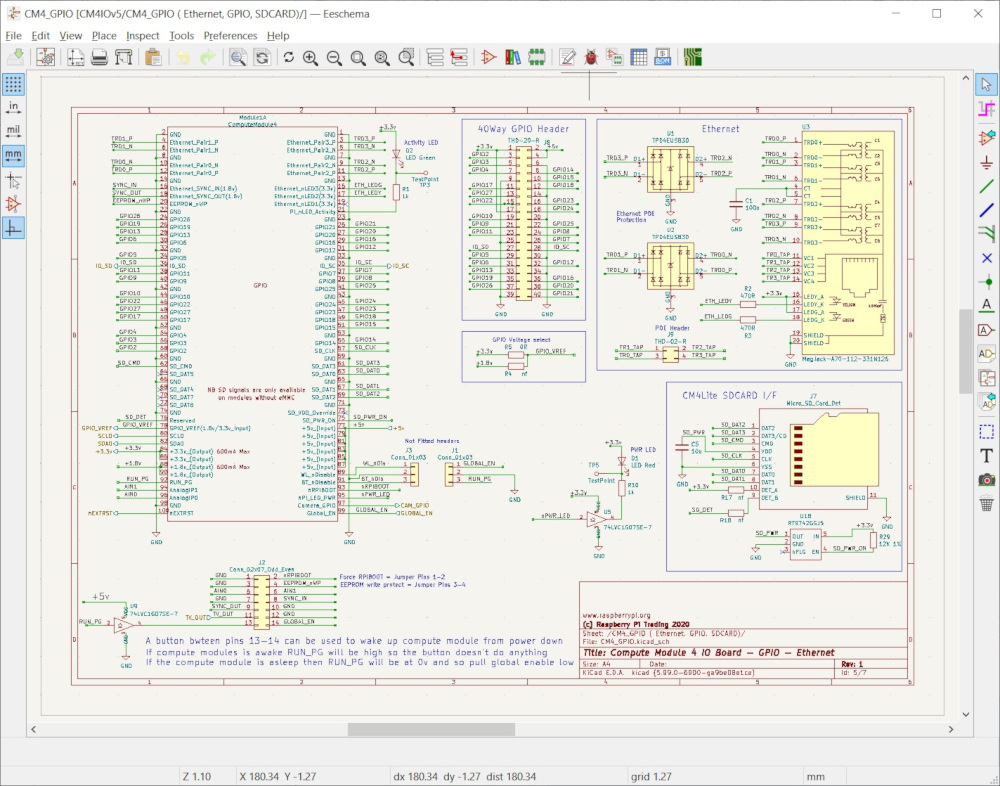1000x786 pixels.
Task: Click Zoom to Fit button
Action: coord(357,57)
